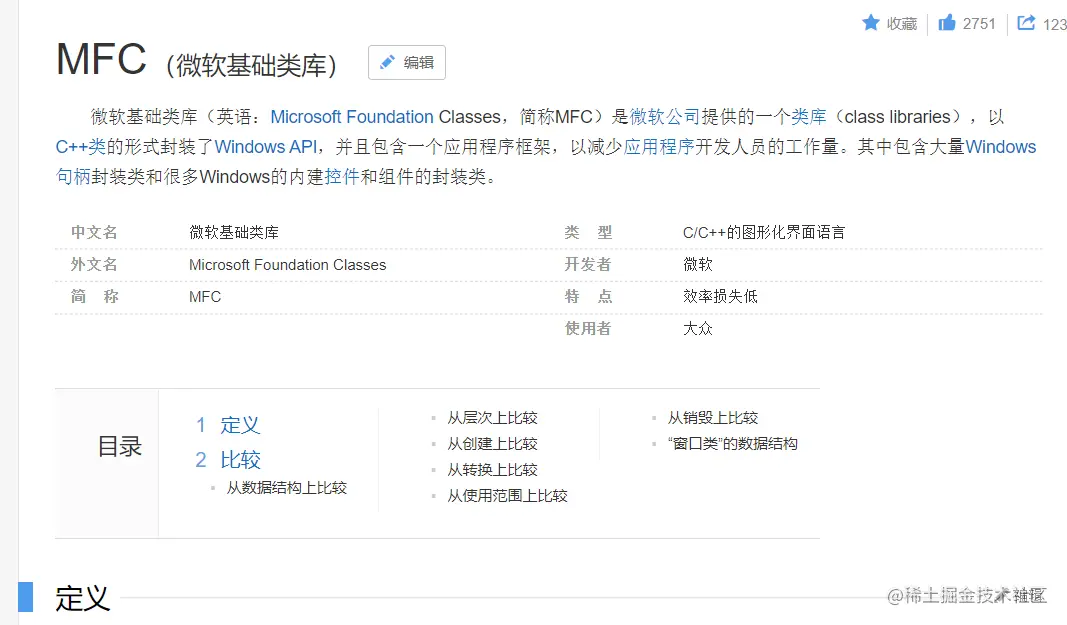Open the Microsoft Foundation link
The width and height of the screenshot is (1067, 625).
point(352,117)
